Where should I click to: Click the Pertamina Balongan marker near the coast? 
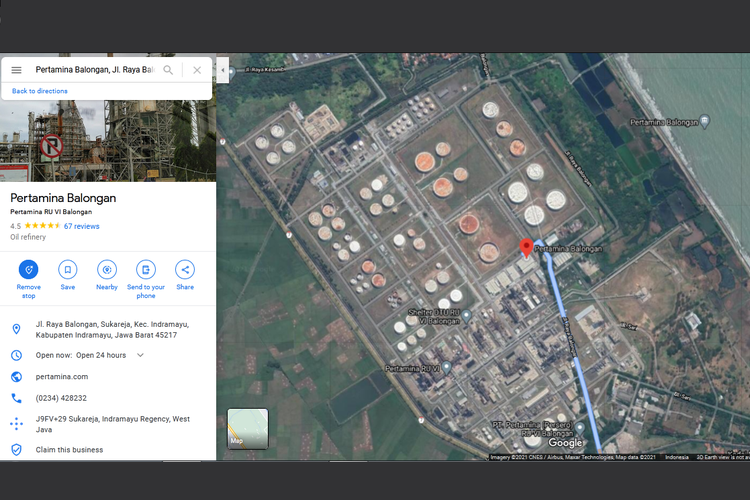pos(705,122)
